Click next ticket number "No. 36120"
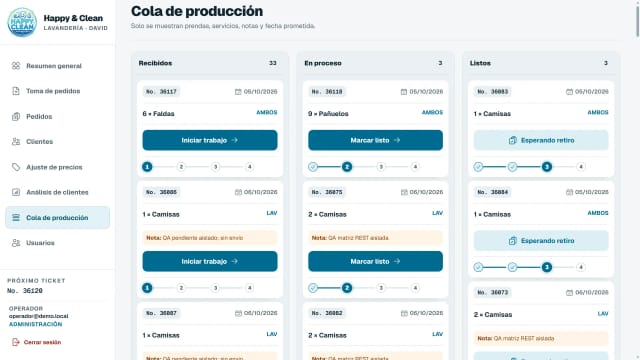This screenshot has height=360, width=640. click(x=25, y=291)
